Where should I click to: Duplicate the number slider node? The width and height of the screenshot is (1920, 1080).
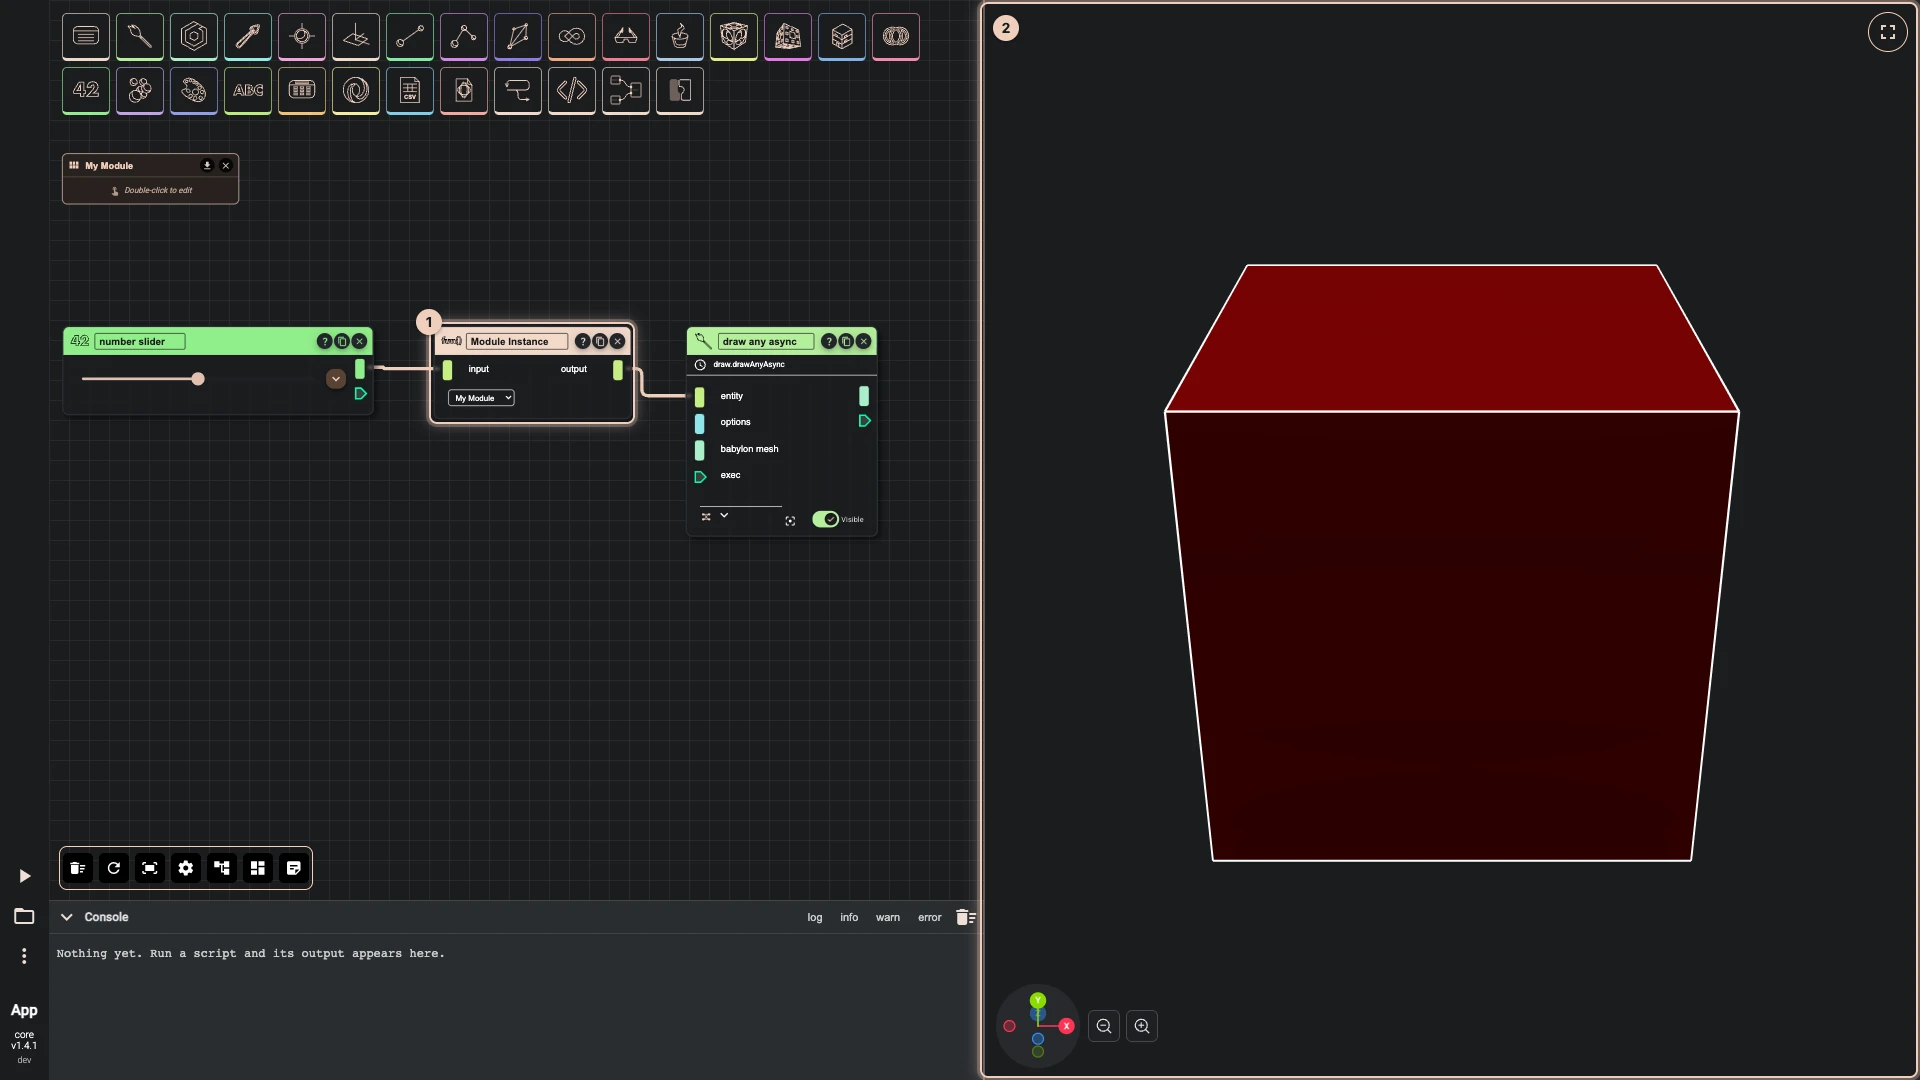pos(342,341)
